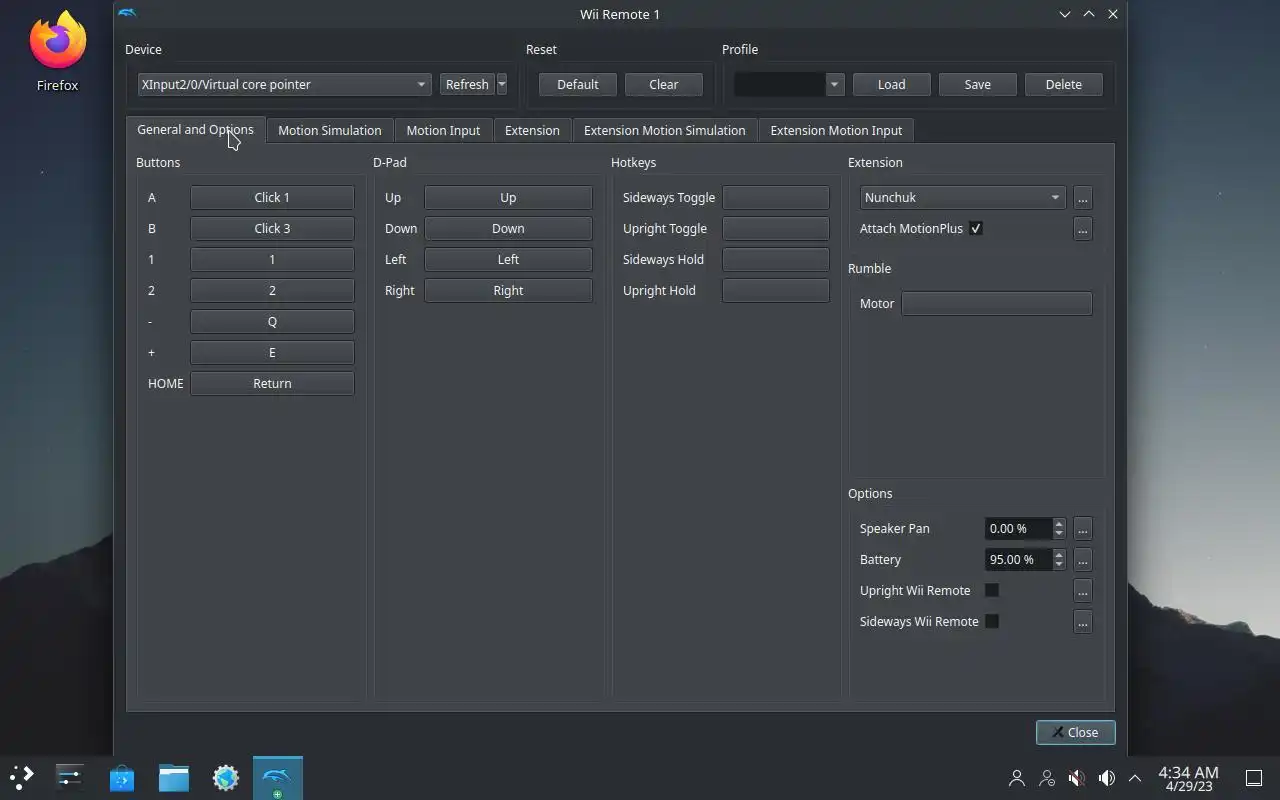Click the Speaker Pan value field
Viewport: 1280px width, 800px height.
(x=1018, y=529)
